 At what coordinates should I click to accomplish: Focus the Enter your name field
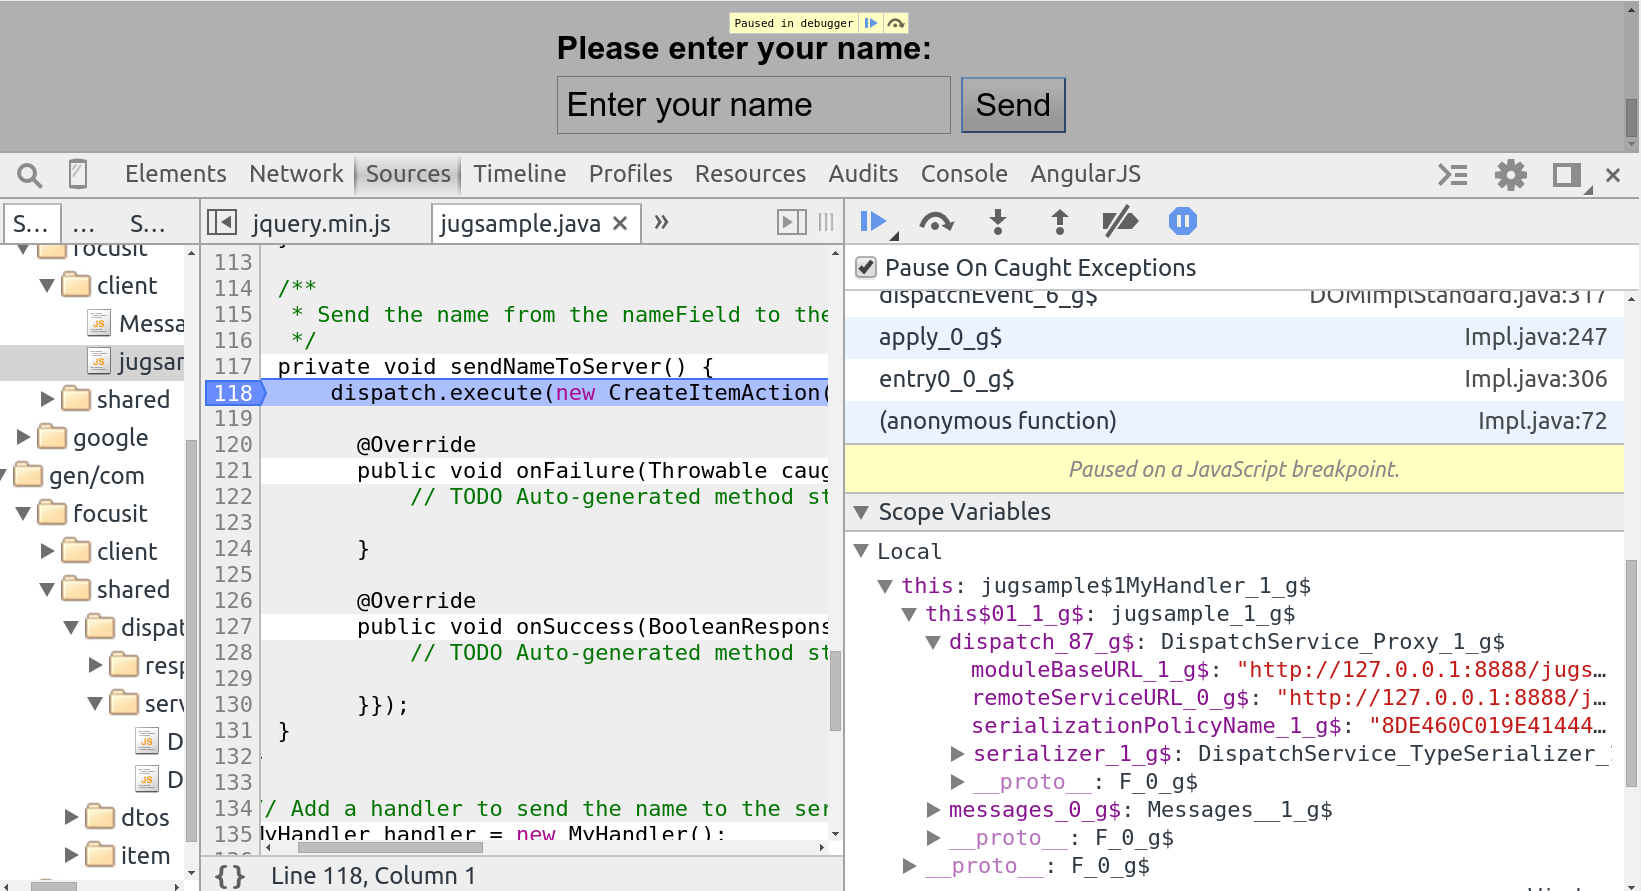[x=754, y=105]
